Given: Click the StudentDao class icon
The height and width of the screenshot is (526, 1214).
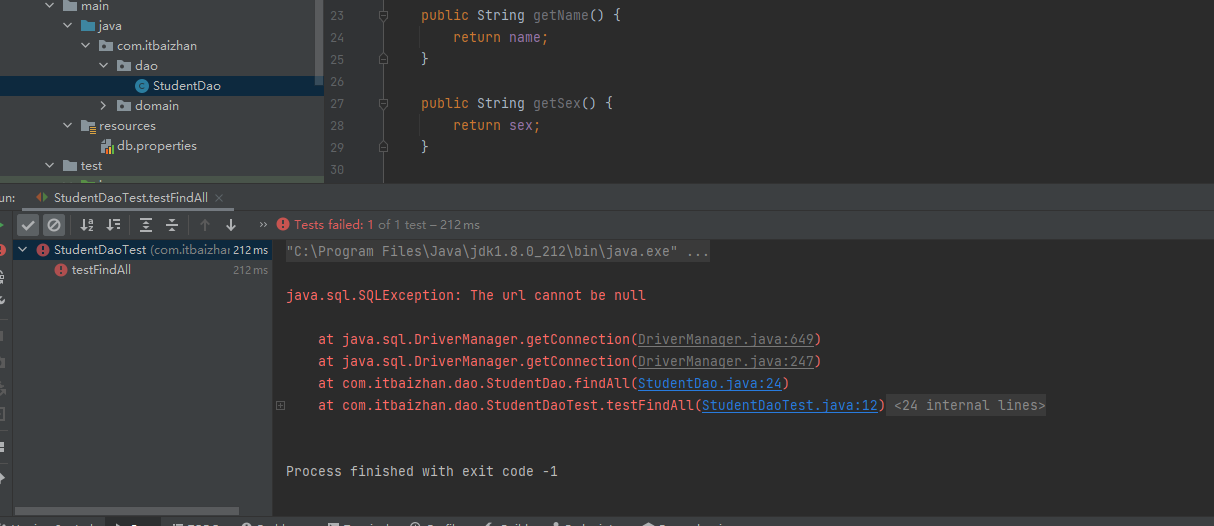Looking at the screenshot, I should (141, 86).
